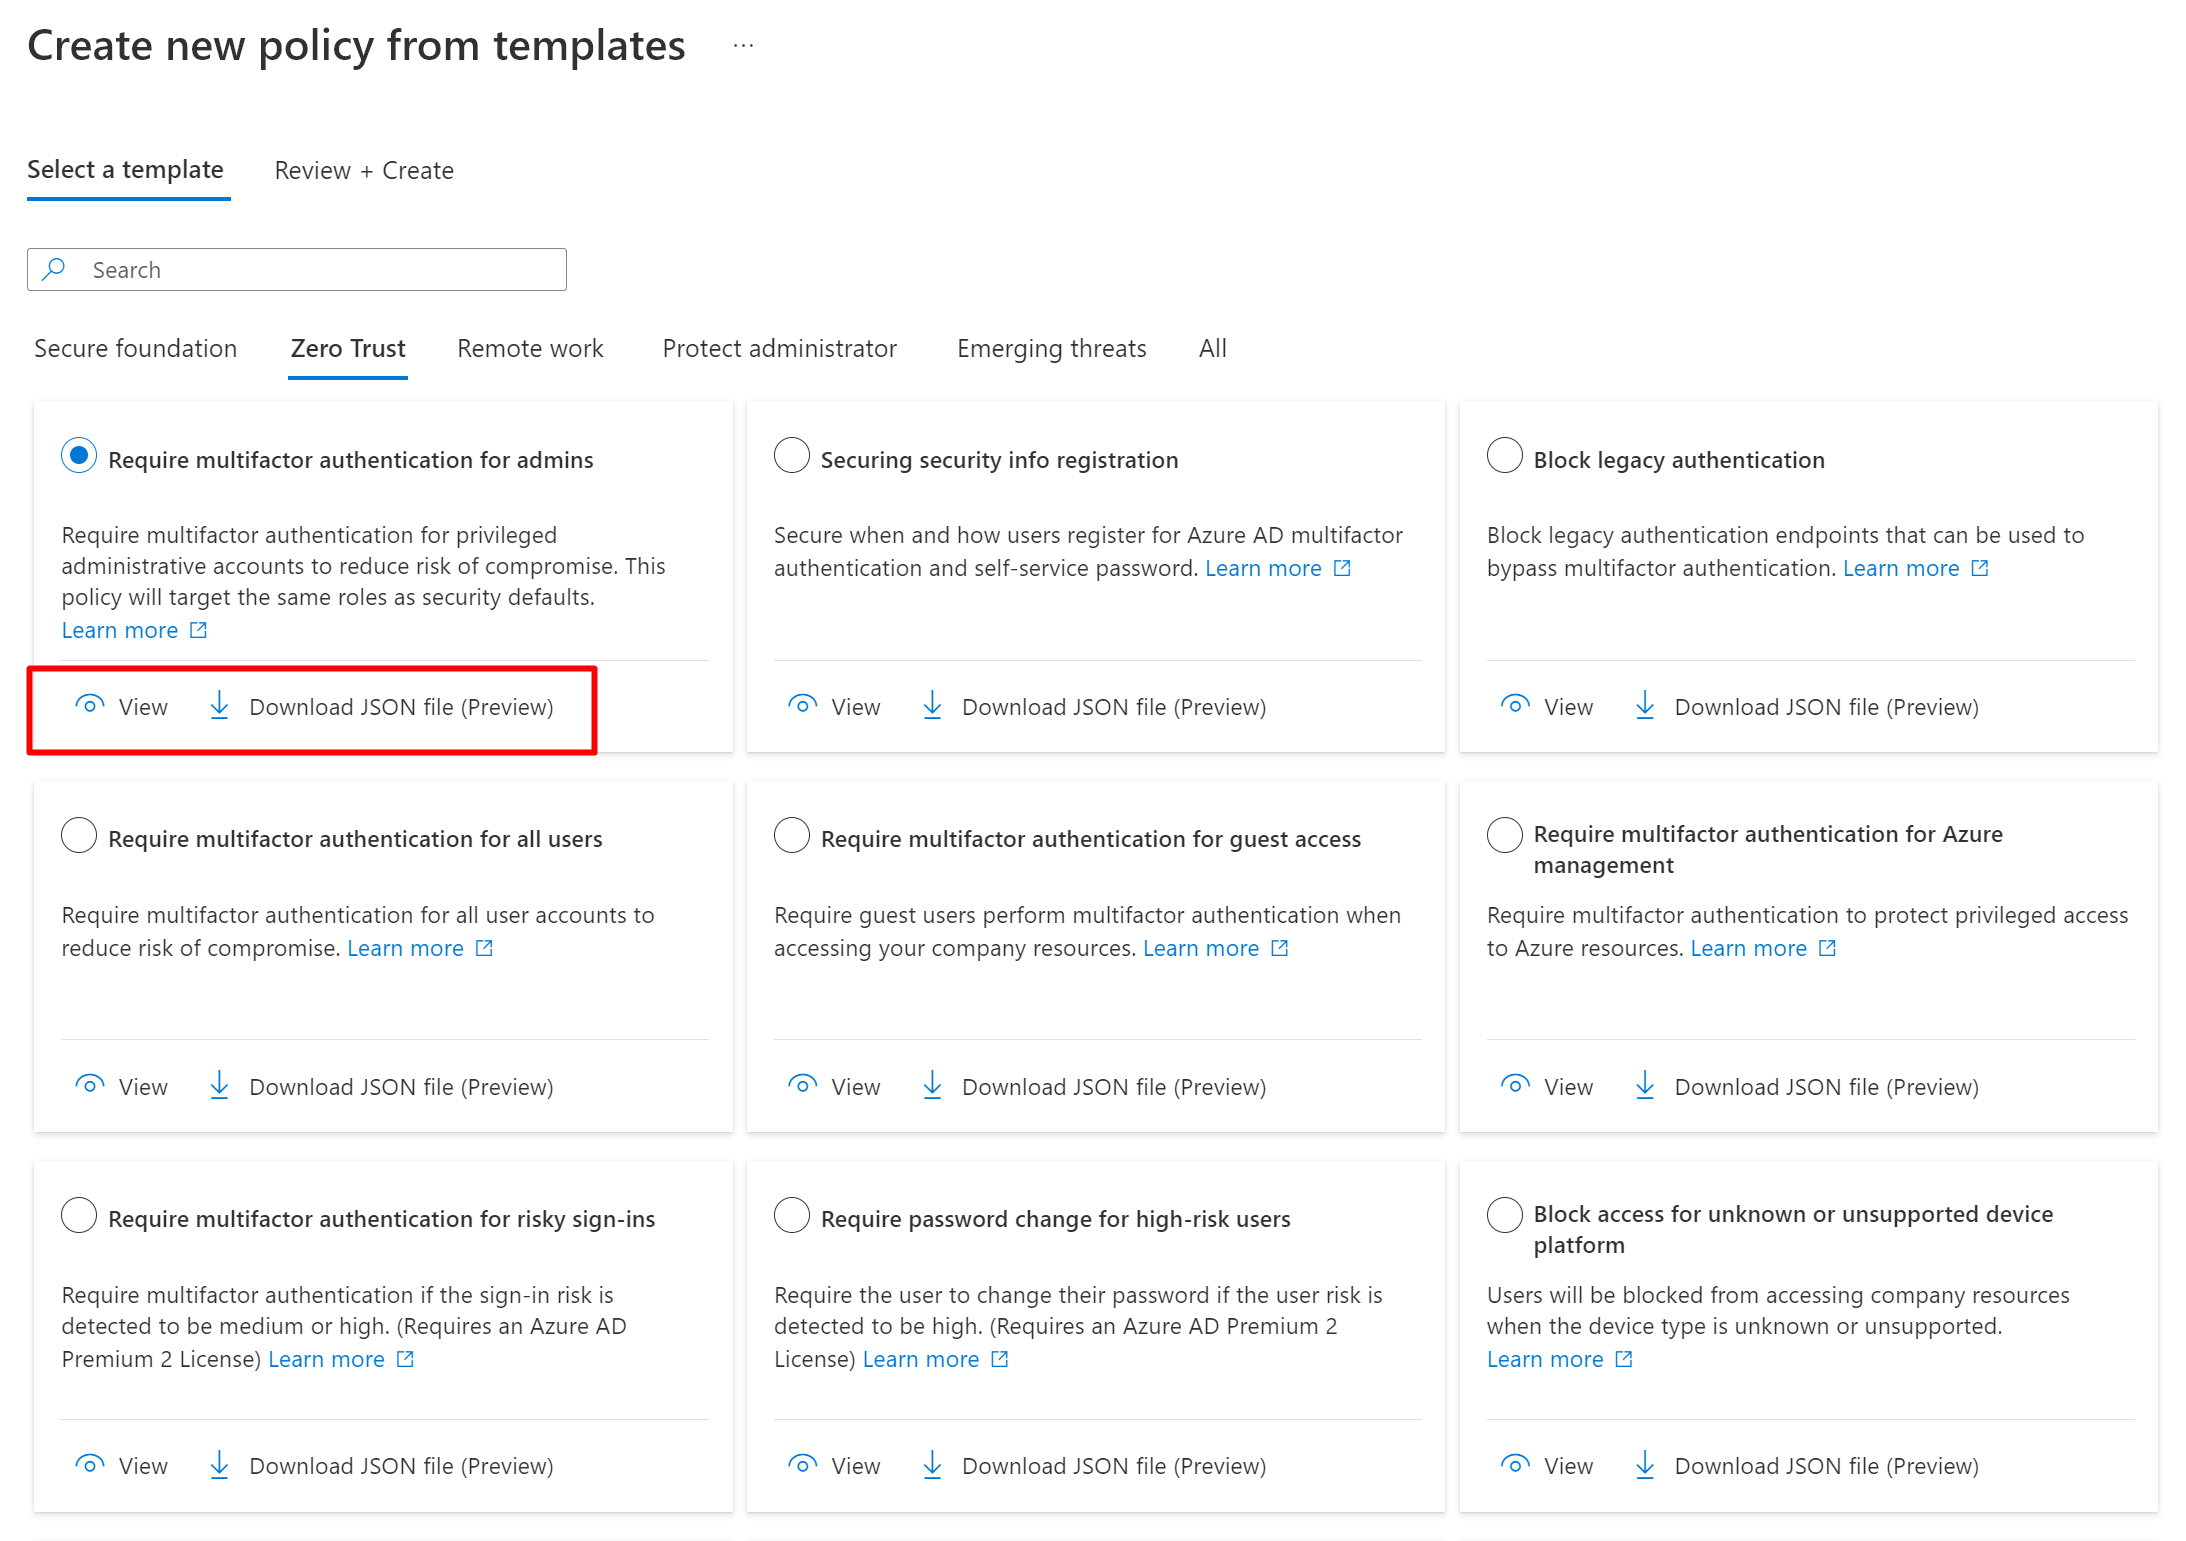Select Block legacy authentication radio button
Image resolution: width=2186 pixels, height=1541 pixels.
pyautogui.click(x=1504, y=455)
